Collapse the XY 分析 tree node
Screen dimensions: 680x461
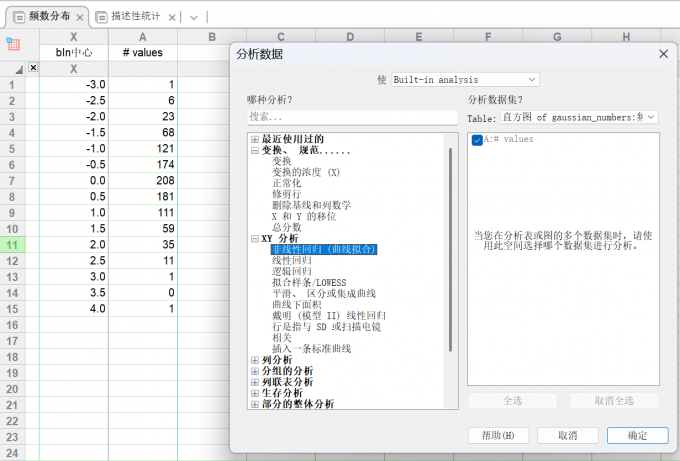pyautogui.click(x=255, y=239)
